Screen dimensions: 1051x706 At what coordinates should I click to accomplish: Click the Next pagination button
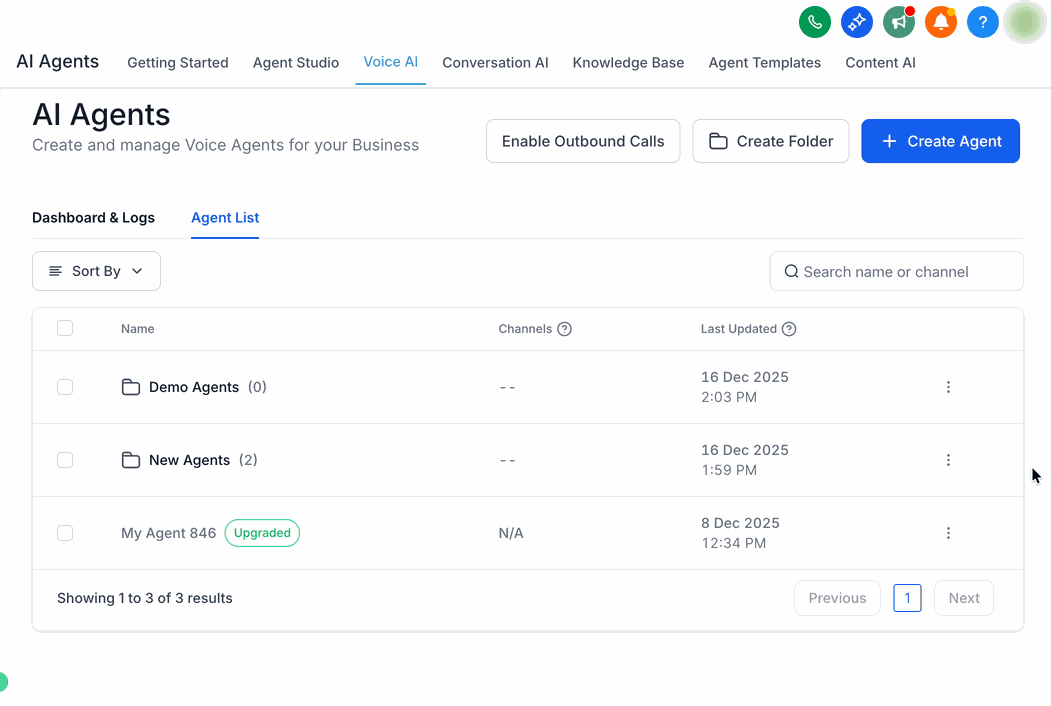(x=964, y=598)
